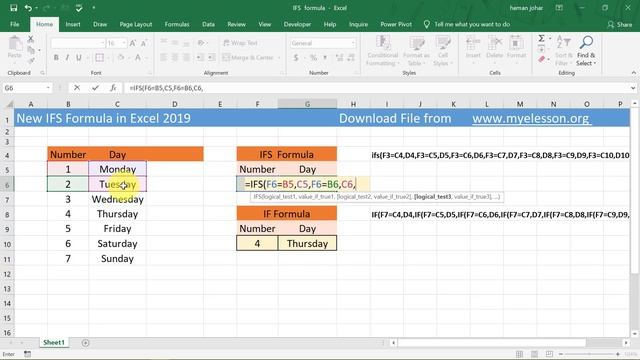Viewport: 640px width, 360px height.
Task: Select cell with Wednesday
Action: [118, 199]
